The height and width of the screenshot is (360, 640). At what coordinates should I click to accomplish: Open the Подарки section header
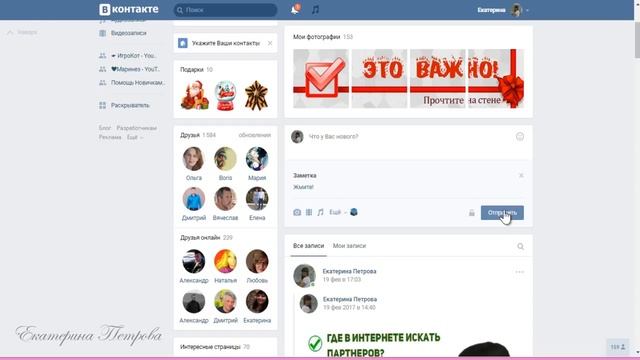[x=196, y=70]
